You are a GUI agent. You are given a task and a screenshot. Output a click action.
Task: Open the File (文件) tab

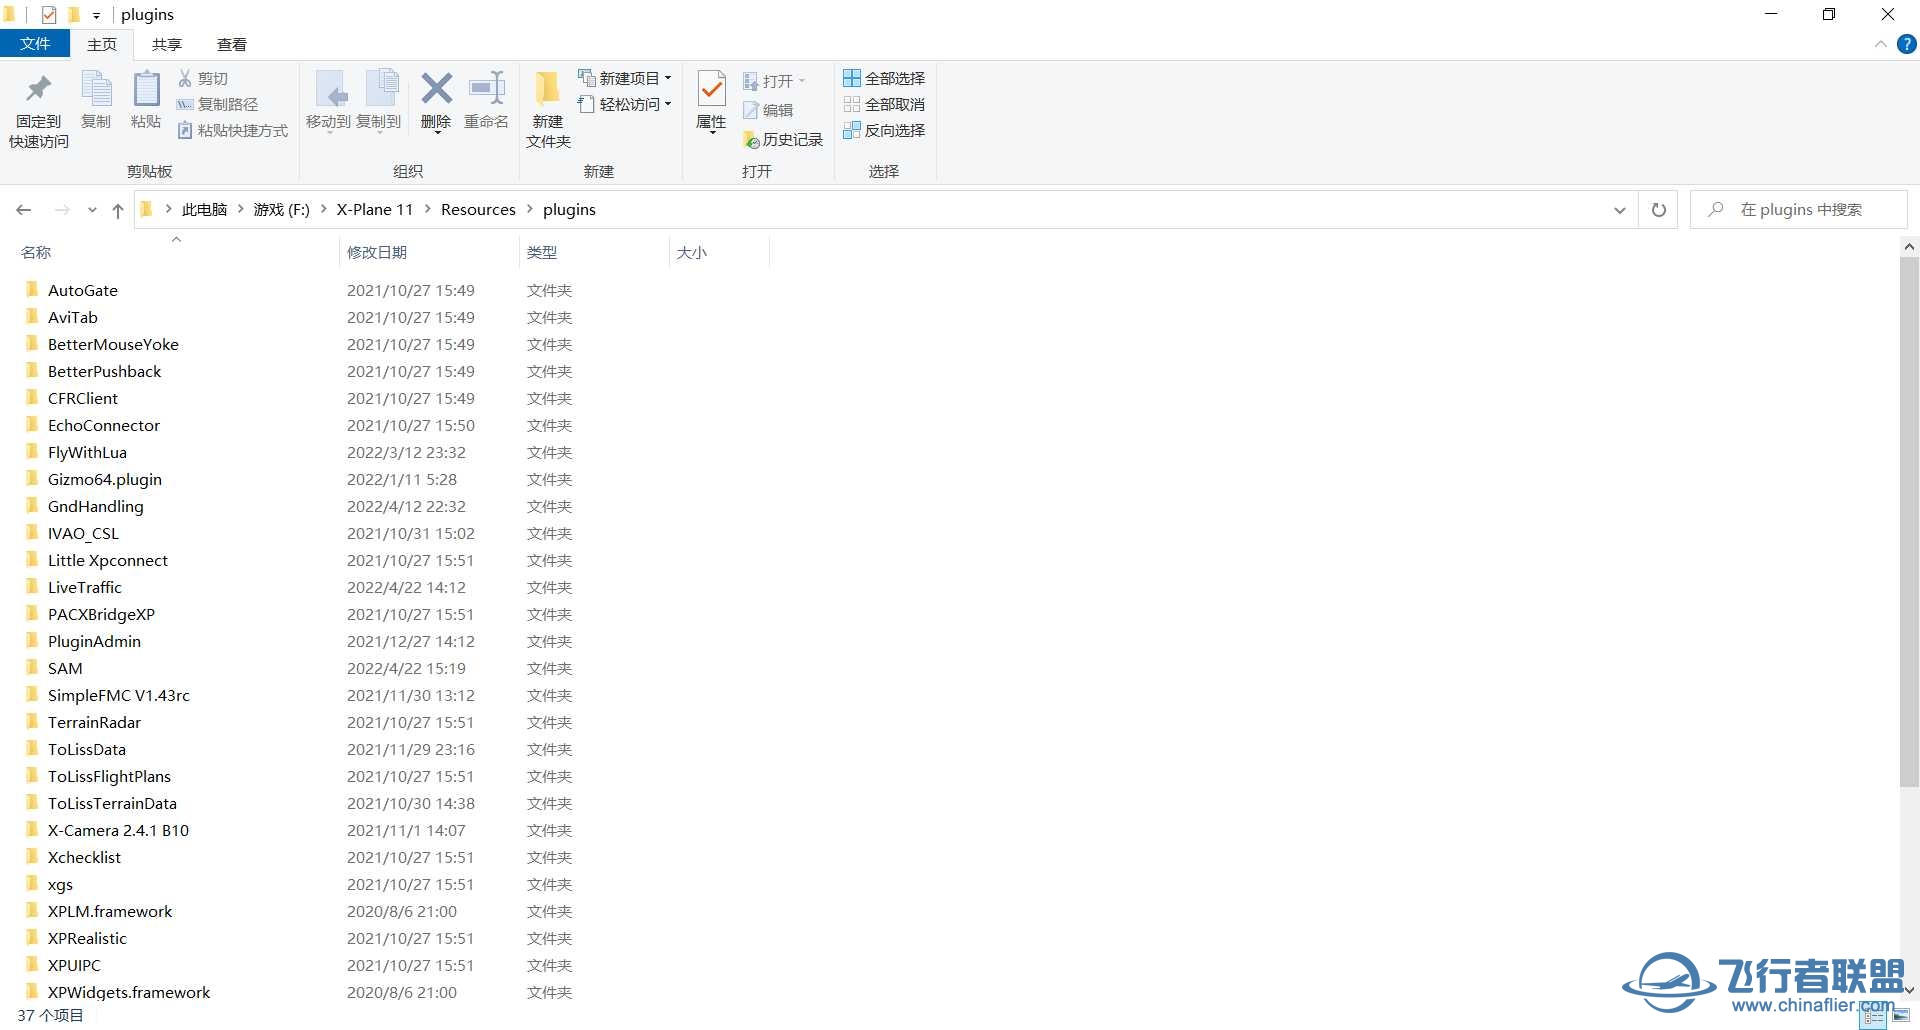35,44
